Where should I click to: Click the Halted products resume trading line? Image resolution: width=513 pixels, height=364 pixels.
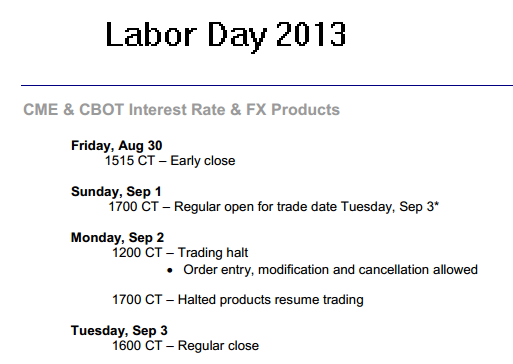238,300
